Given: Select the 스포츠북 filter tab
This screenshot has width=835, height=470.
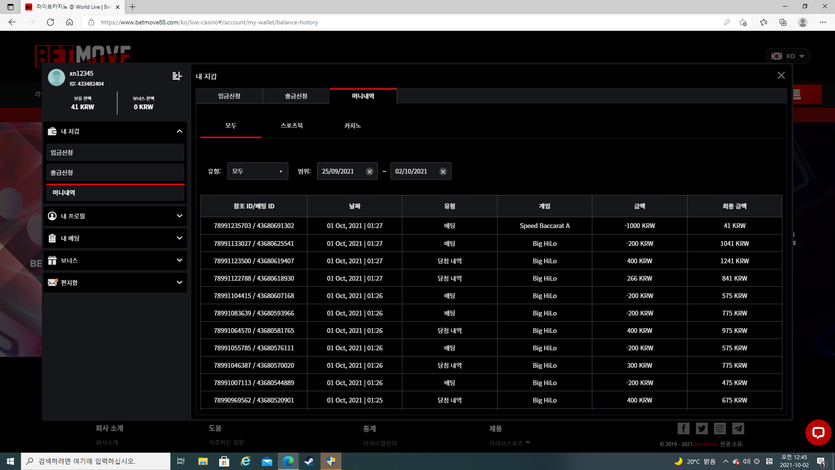Looking at the screenshot, I should click(292, 126).
